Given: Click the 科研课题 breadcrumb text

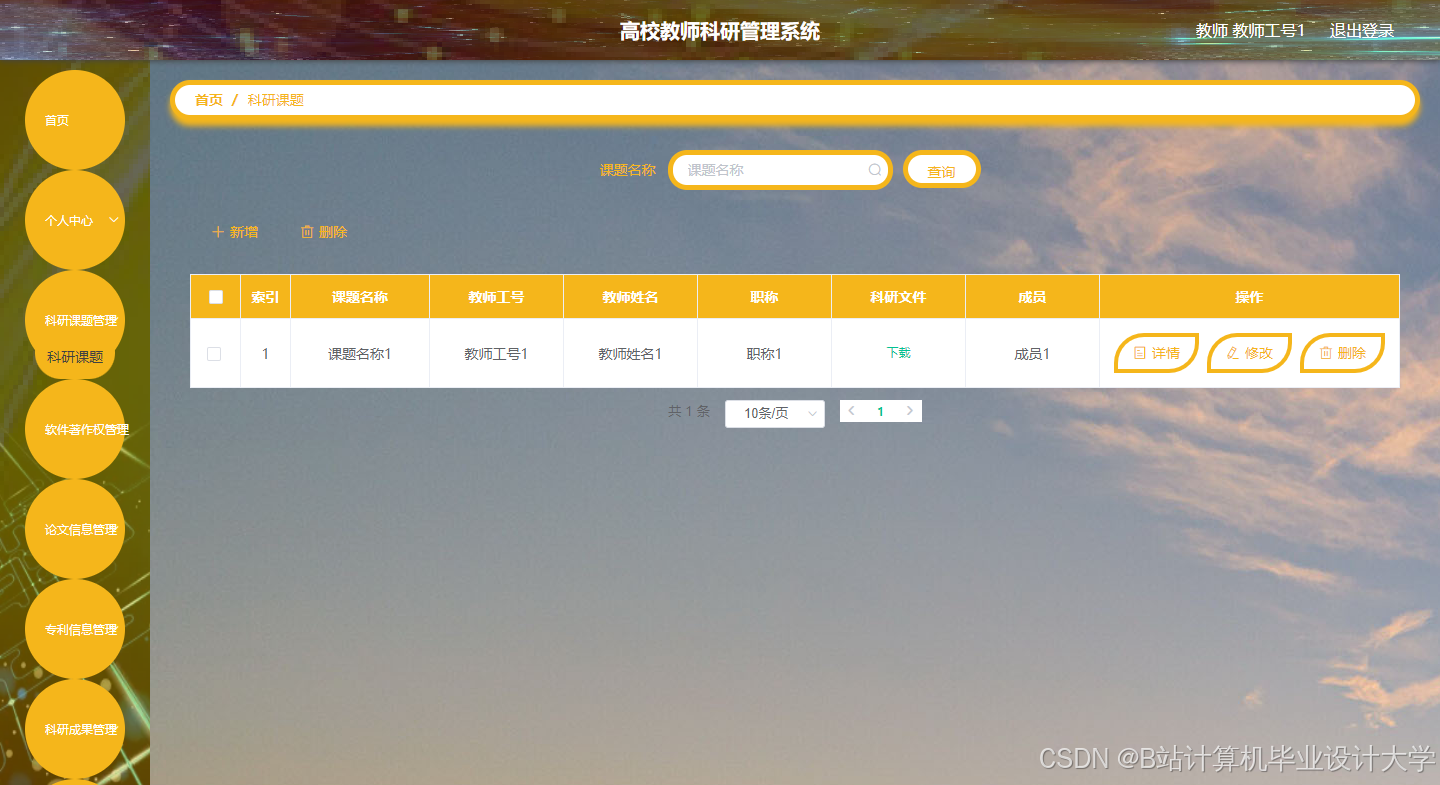Looking at the screenshot, I should [276, 100].
